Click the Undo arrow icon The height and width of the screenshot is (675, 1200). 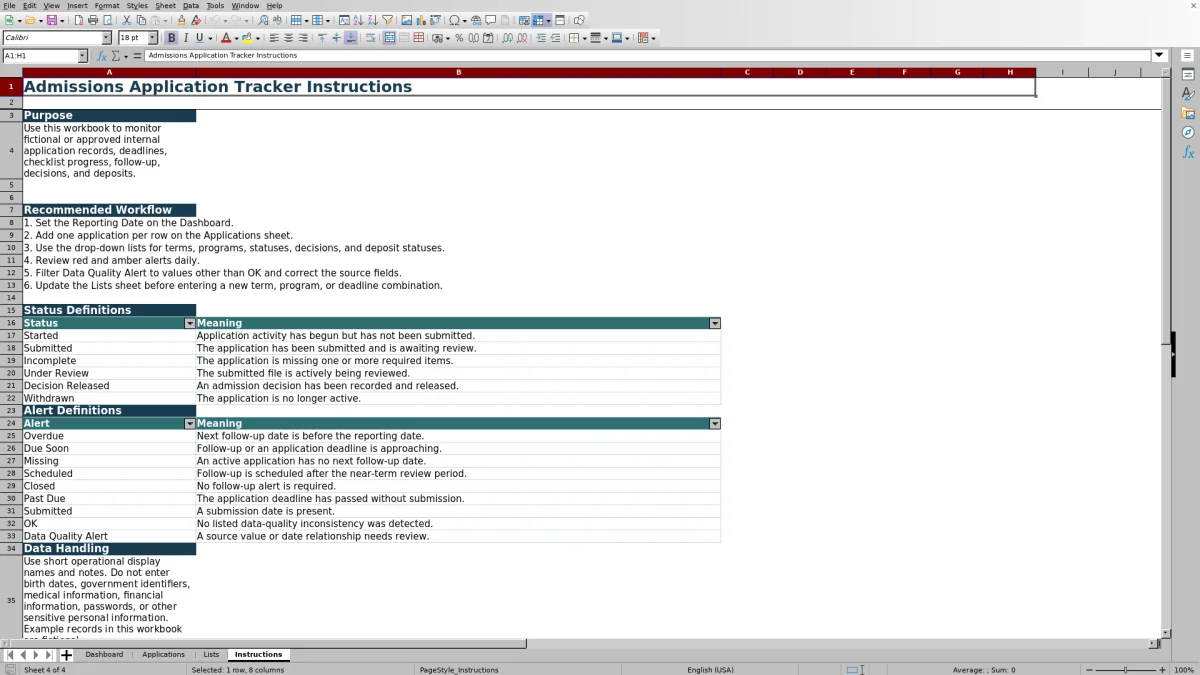pyautogui.click(x=215, y=20)
